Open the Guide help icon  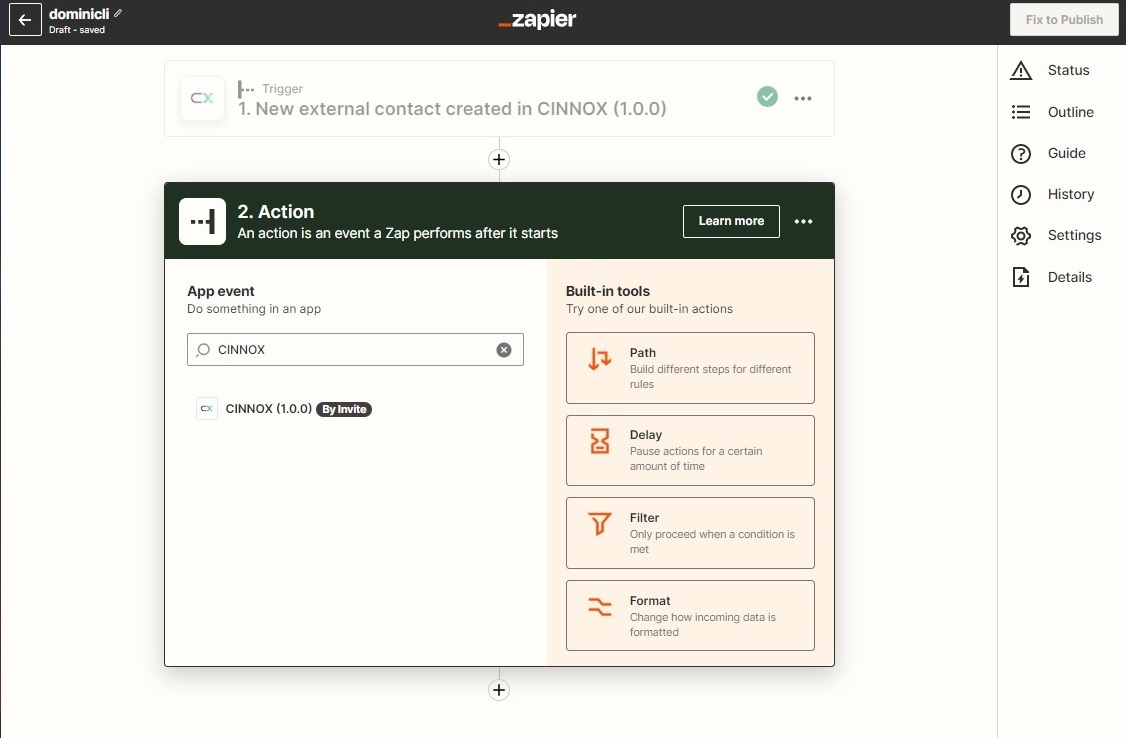tap(1020, 154)
